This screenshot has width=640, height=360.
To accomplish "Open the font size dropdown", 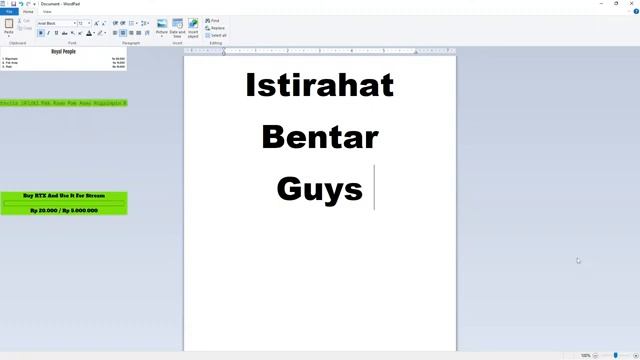I will [x=89, y=23].
